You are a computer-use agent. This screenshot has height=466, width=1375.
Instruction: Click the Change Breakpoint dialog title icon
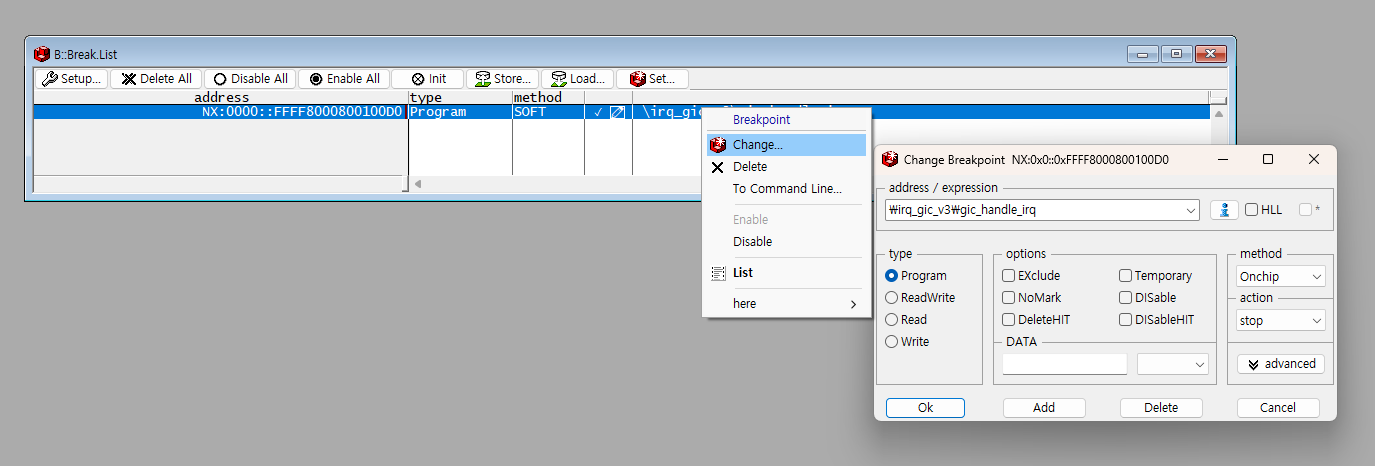[890, 159]
